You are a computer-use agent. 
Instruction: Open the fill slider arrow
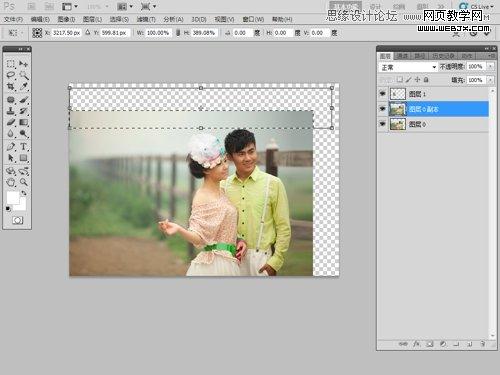(x=490, y=80)
